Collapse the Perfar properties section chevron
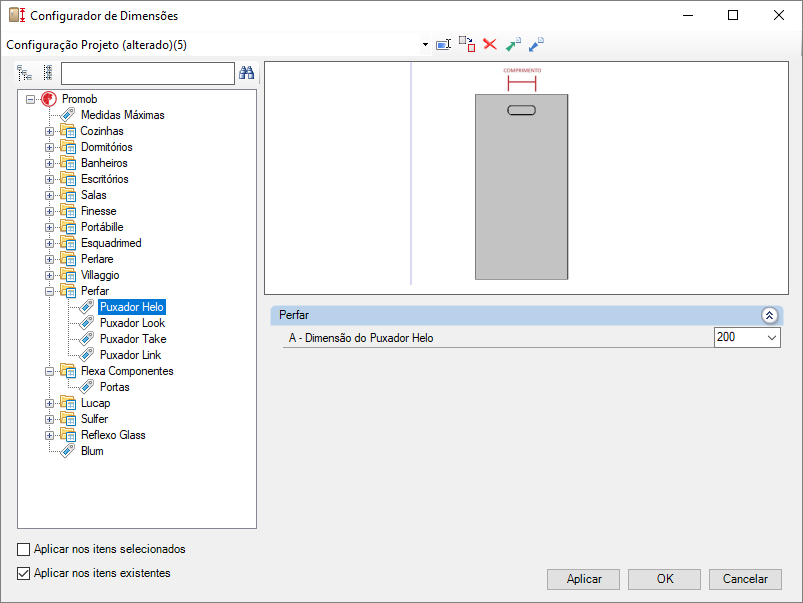Viewport: 803px width, 603px height. coord(769,315)
